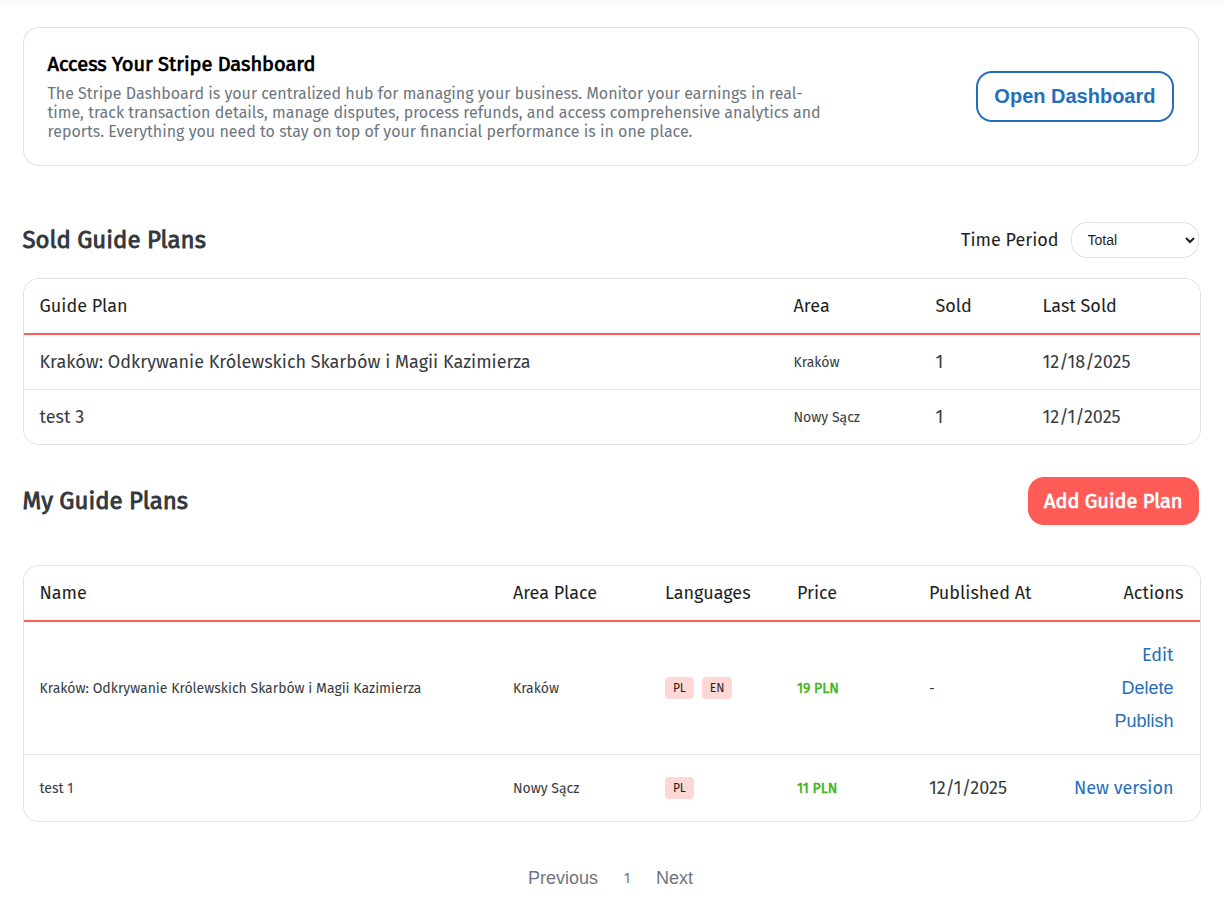Image resolution: width=1224 pixels, height=898 pixels.
Task: Expand the Time Period dropdown
Action: coord(1134,240)
